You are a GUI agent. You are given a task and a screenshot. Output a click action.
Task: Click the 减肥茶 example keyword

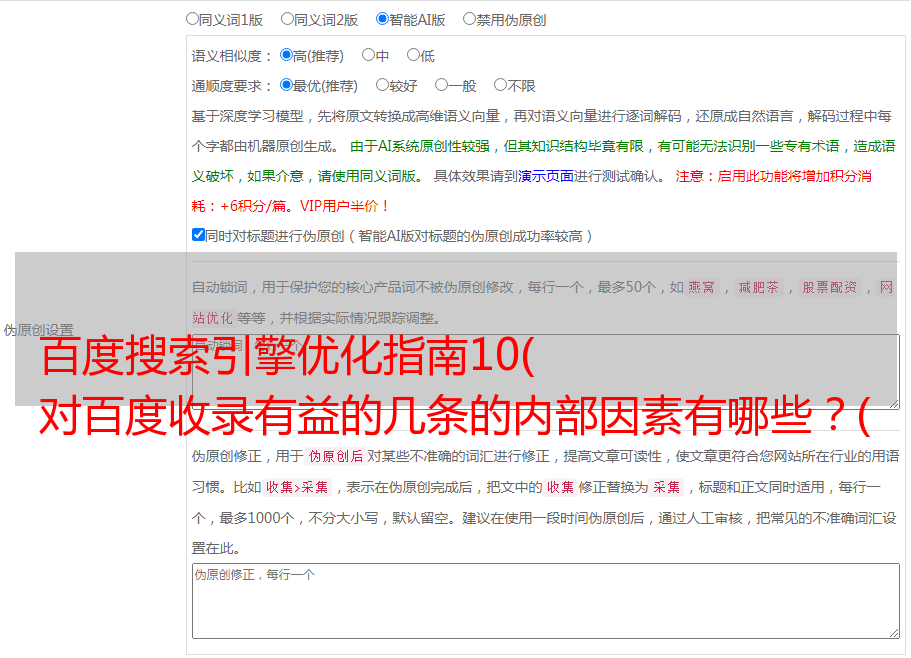[758, 287]
